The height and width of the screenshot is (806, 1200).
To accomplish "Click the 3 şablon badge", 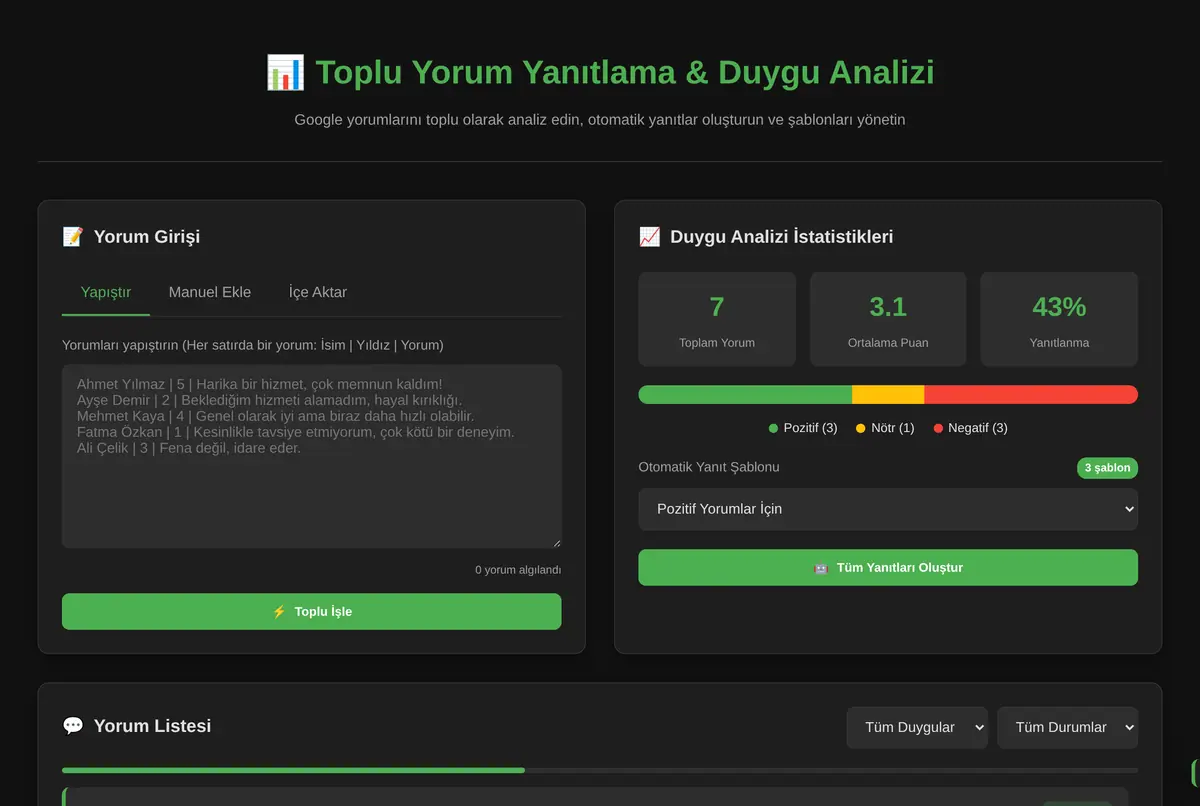I will [1107, 468].
